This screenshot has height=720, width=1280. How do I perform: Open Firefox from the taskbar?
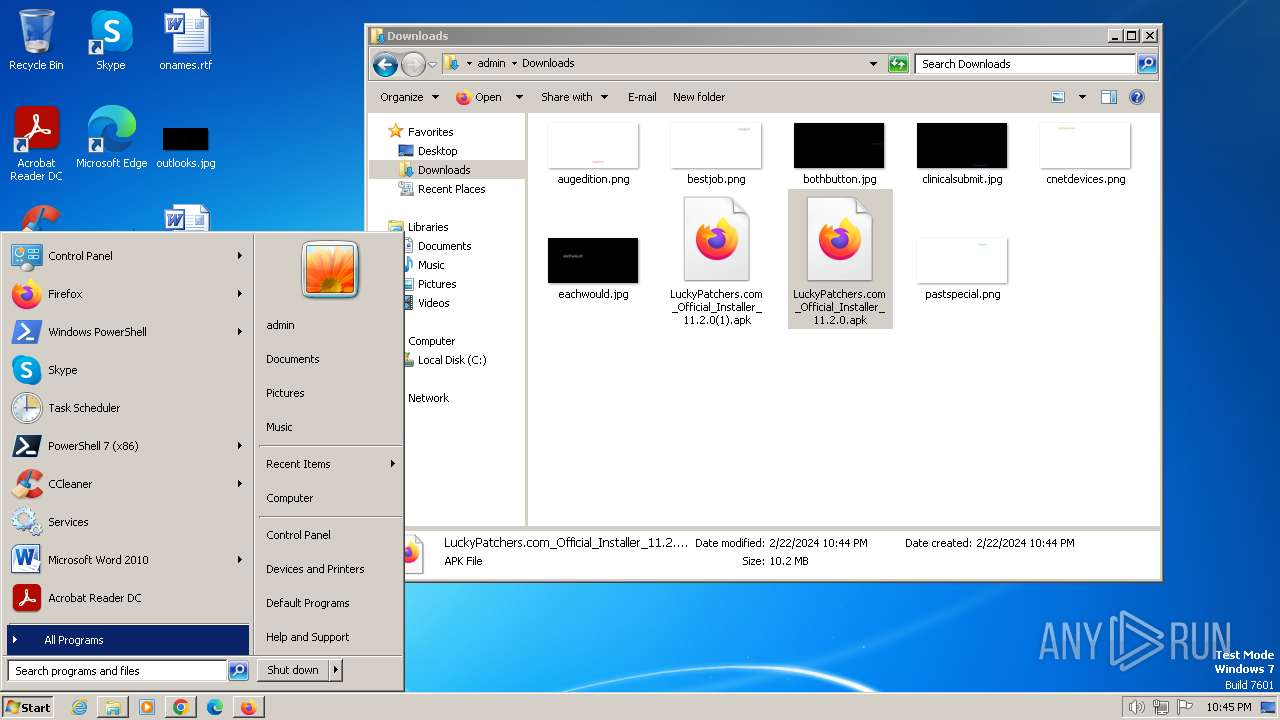click(248, 707)
